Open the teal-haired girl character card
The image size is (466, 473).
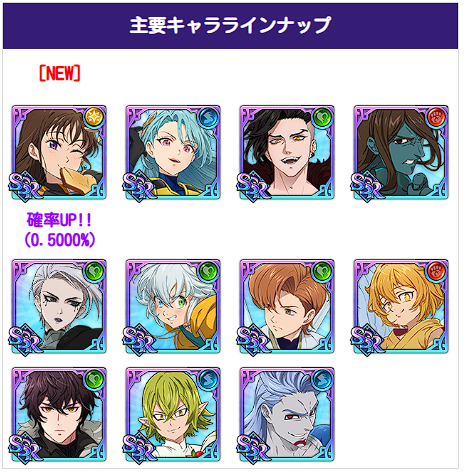tap(173, 153)
